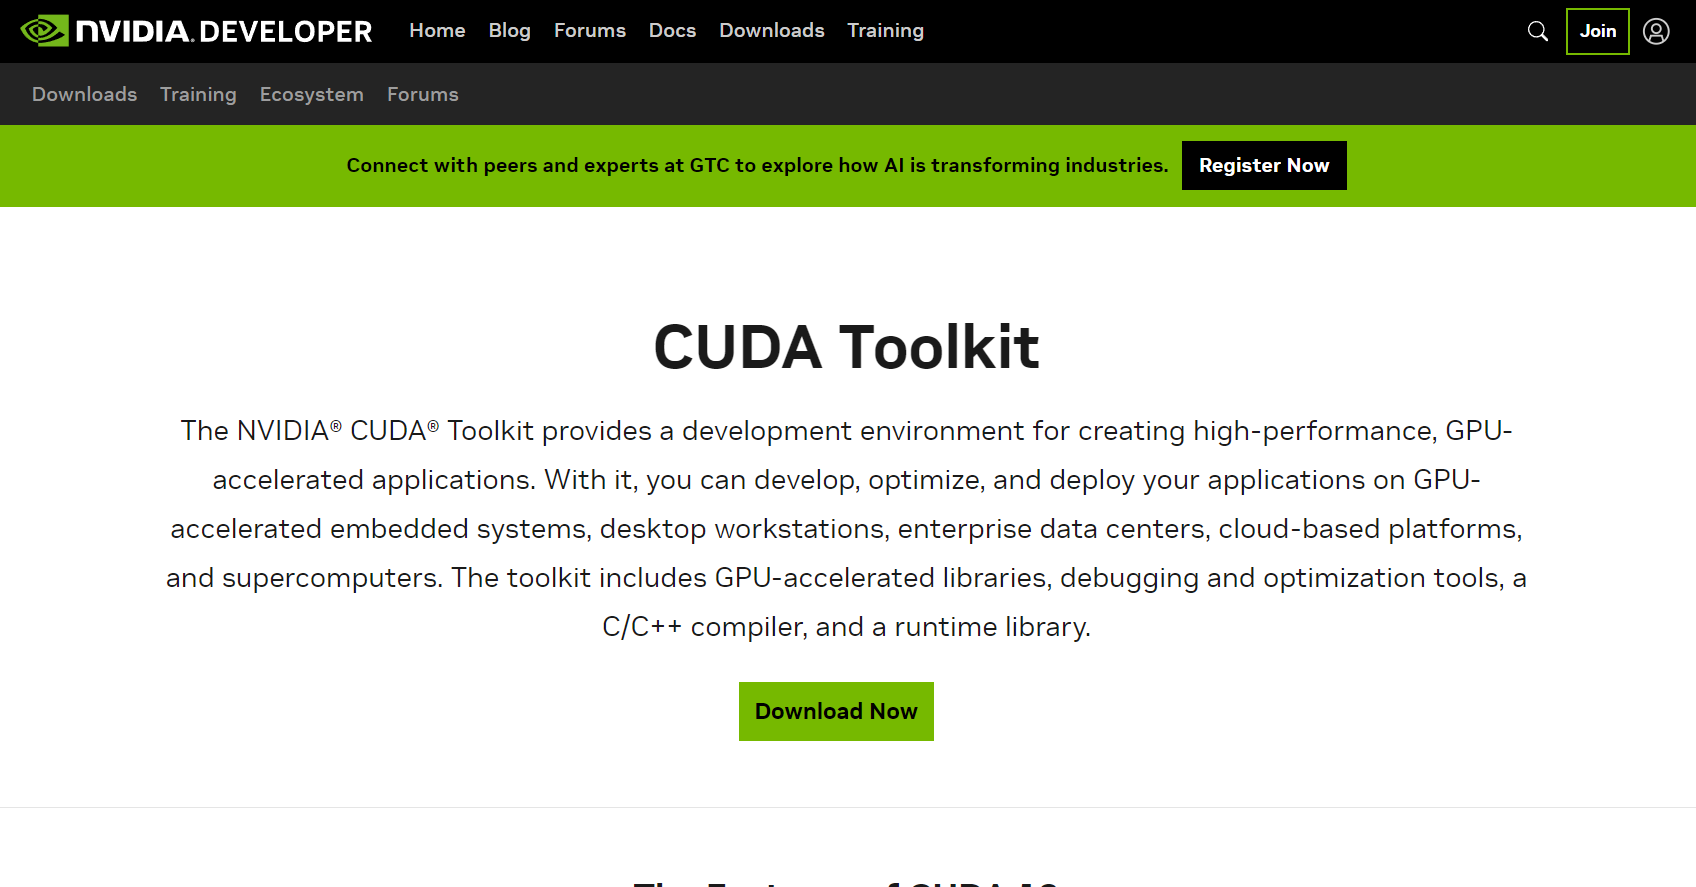Viewport: 1696px width, 887px height.
Task: Click the NVIDIA Developer logo
Action: point(196,31)
